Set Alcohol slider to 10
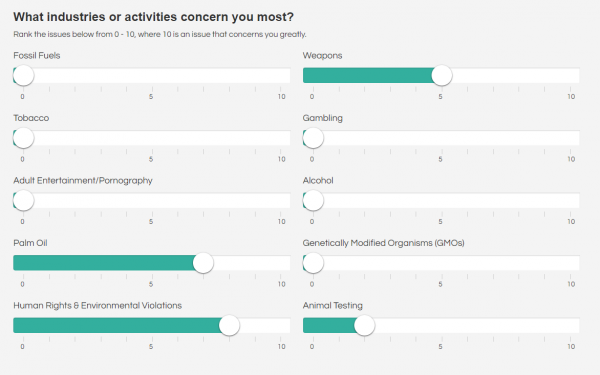 pyautogui.click(x=570, y=201)
